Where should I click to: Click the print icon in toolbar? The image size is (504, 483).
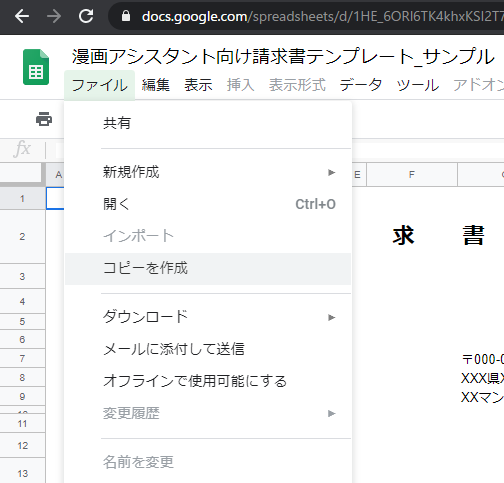(x=44, y=119)
